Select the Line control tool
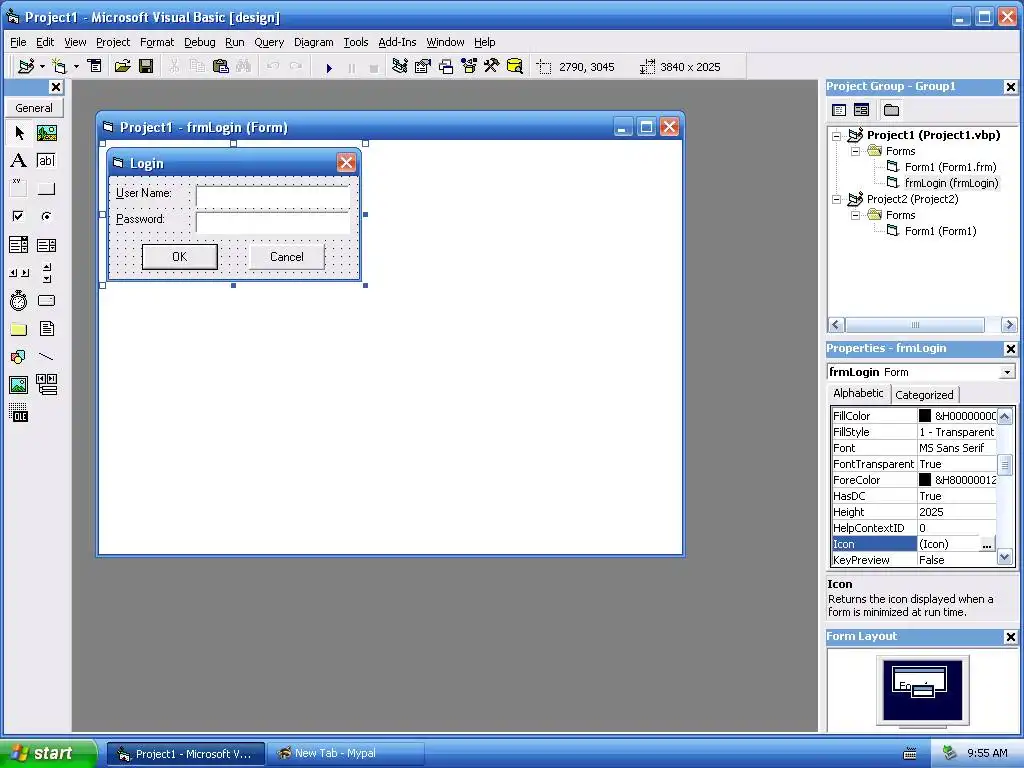The width and height of the screenshot is (1024, 768). [46, 357]
